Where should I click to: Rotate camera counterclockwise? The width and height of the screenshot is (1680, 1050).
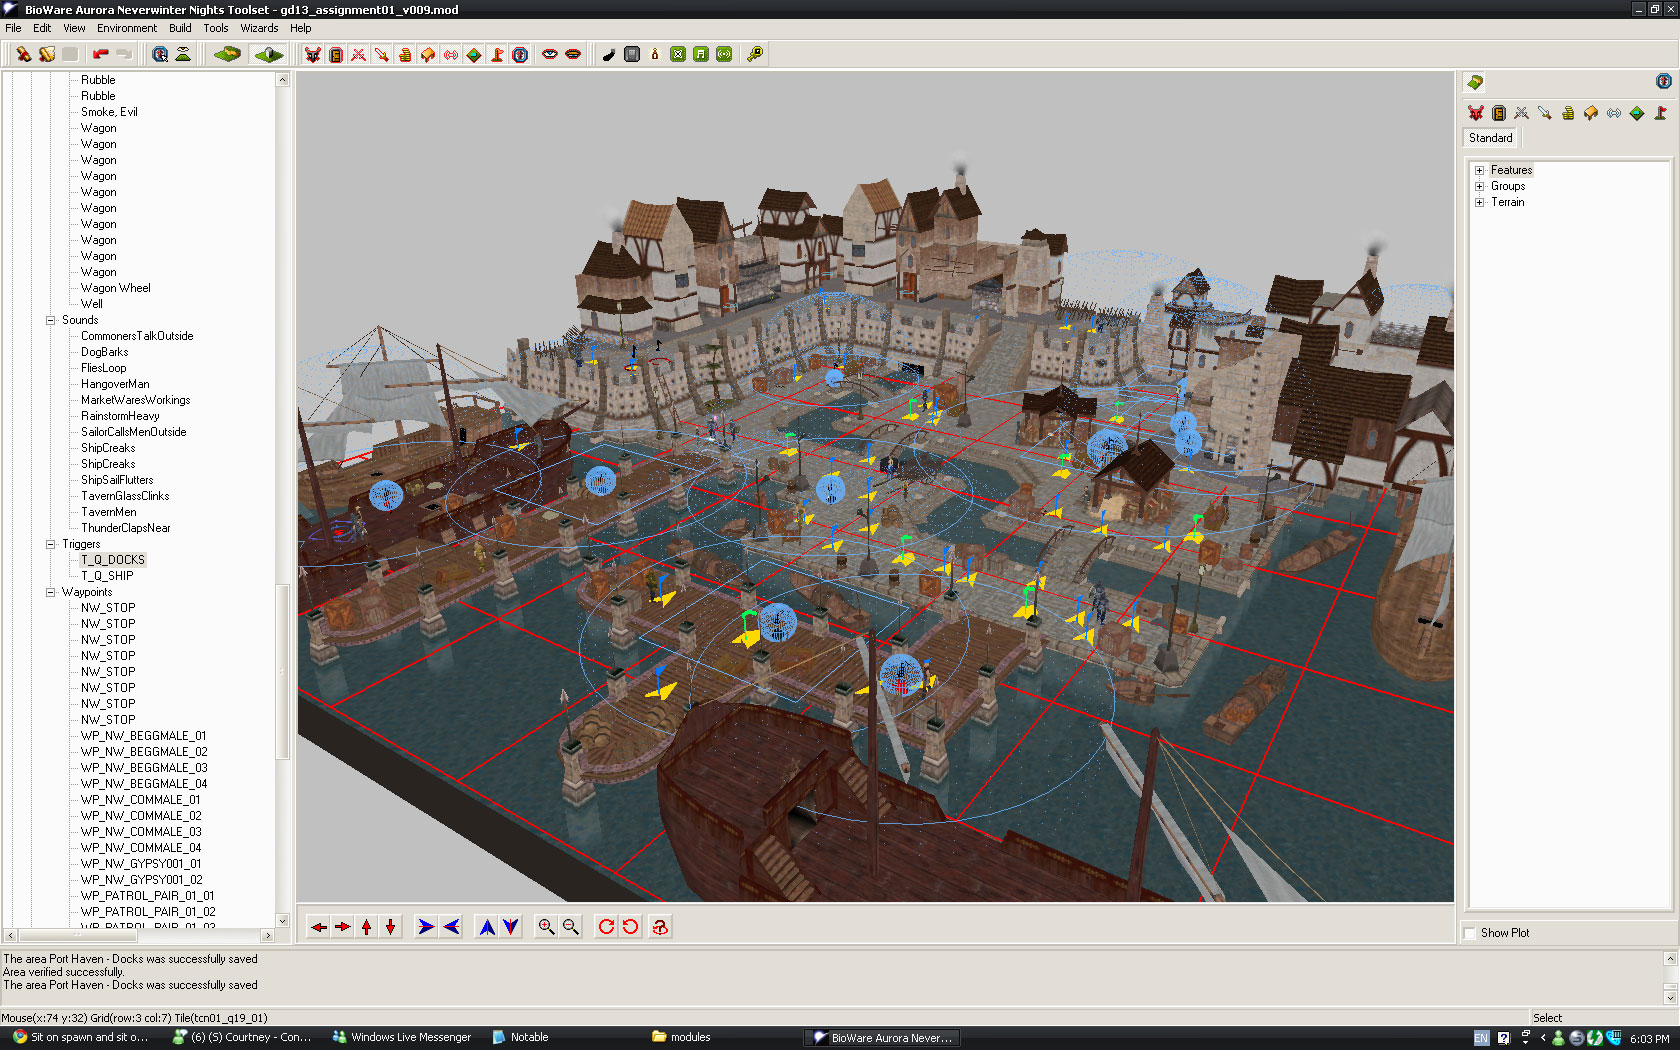pos(630,927)
